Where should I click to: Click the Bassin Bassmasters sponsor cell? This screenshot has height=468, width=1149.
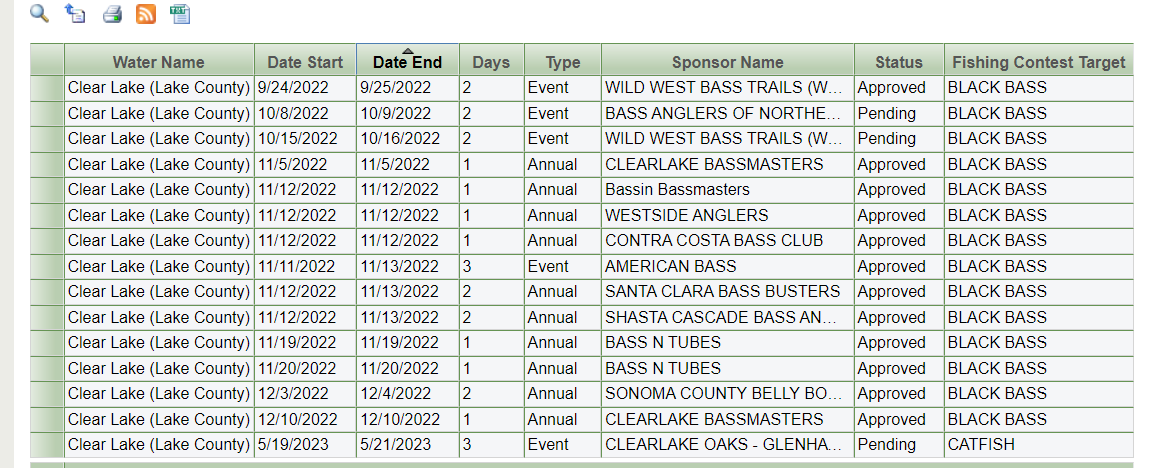677,190
